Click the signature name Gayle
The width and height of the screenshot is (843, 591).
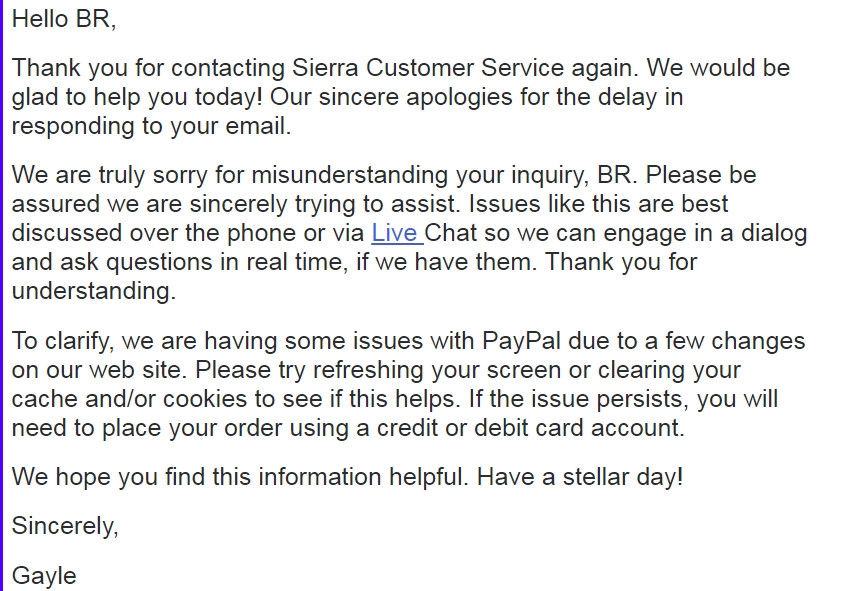[x=44, y=576]
